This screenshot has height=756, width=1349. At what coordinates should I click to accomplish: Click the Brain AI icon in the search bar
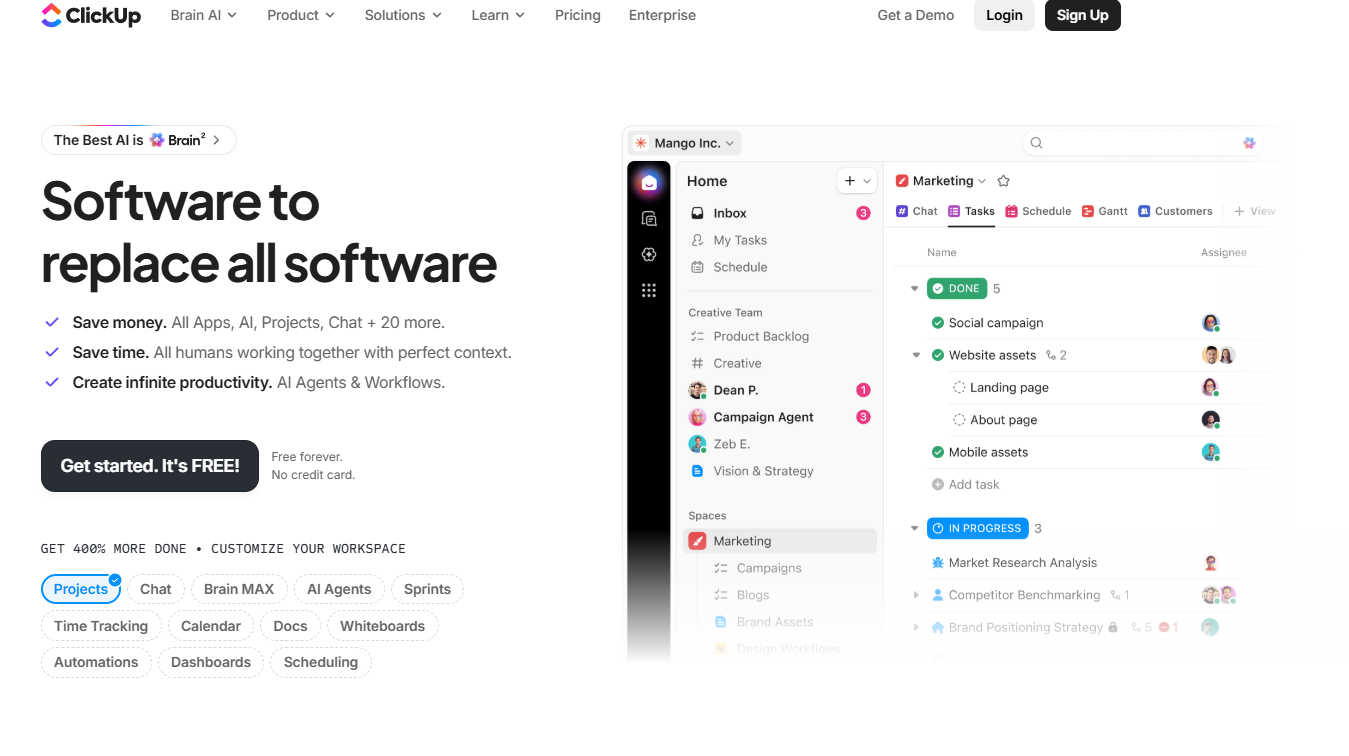(x=1249, y=143)
